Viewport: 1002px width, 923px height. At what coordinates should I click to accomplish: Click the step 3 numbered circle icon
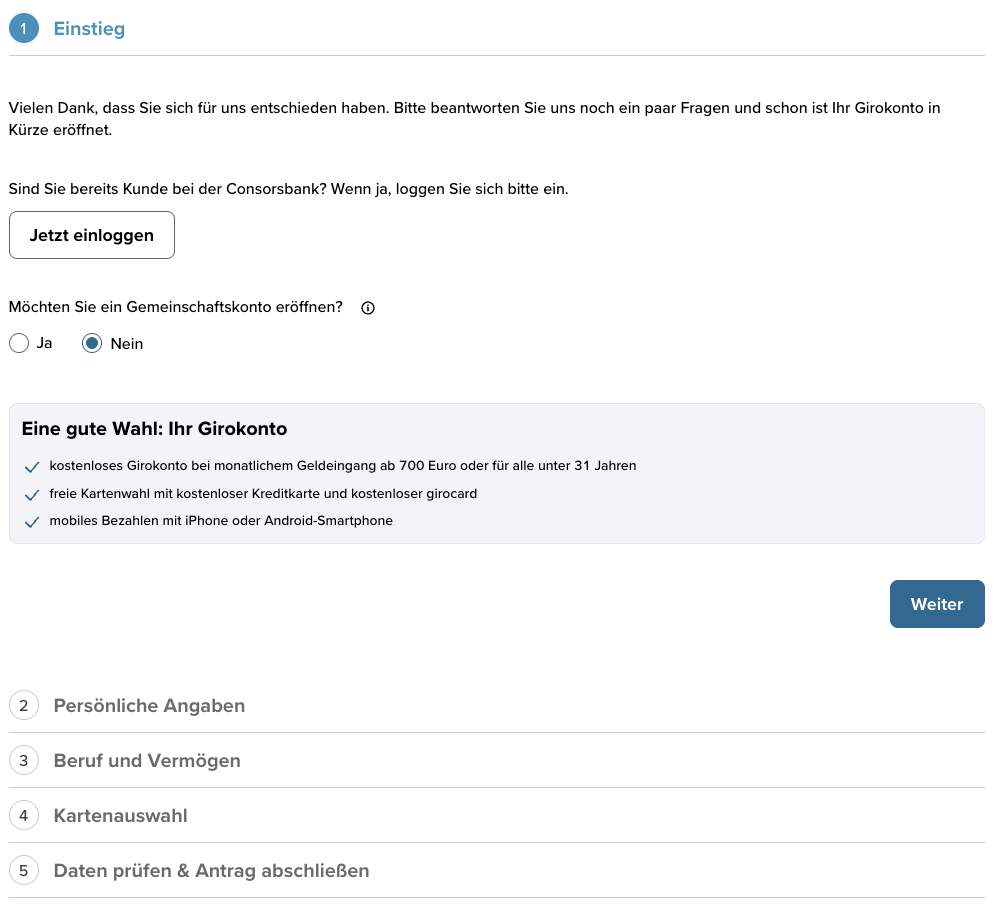[x=23, y=760]
